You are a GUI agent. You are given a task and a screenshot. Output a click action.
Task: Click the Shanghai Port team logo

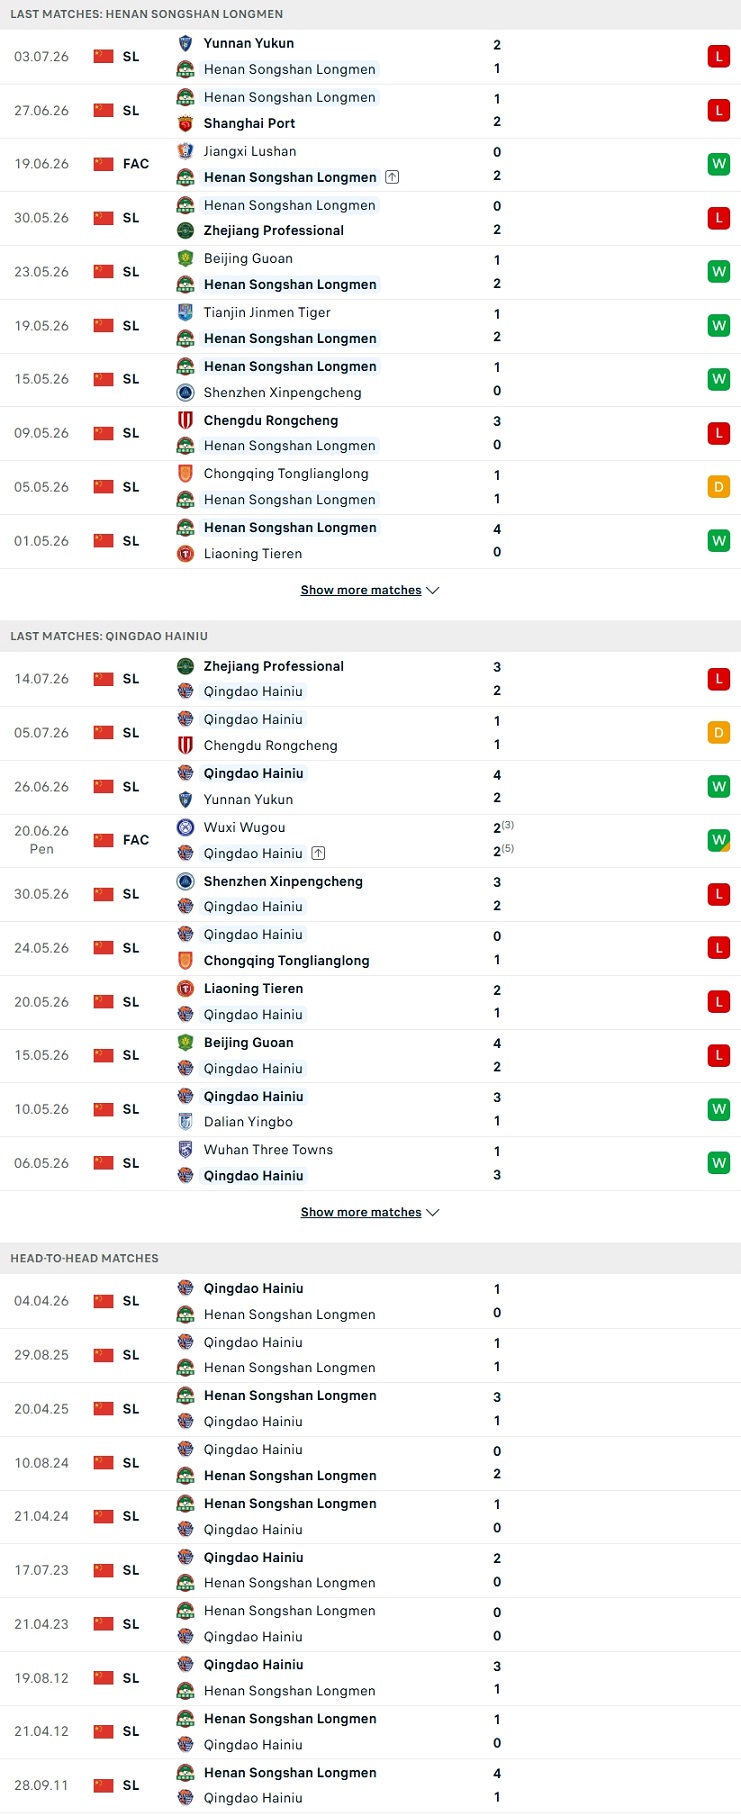pos(185,123)
